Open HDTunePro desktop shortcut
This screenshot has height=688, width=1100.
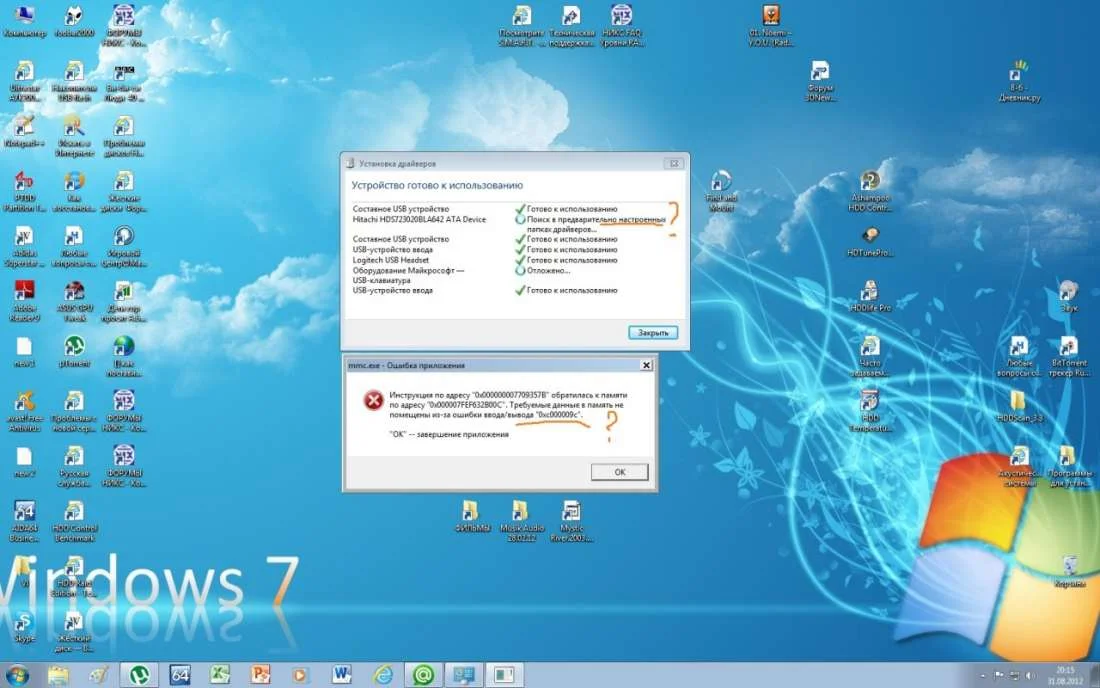click(x=870, y=240)
